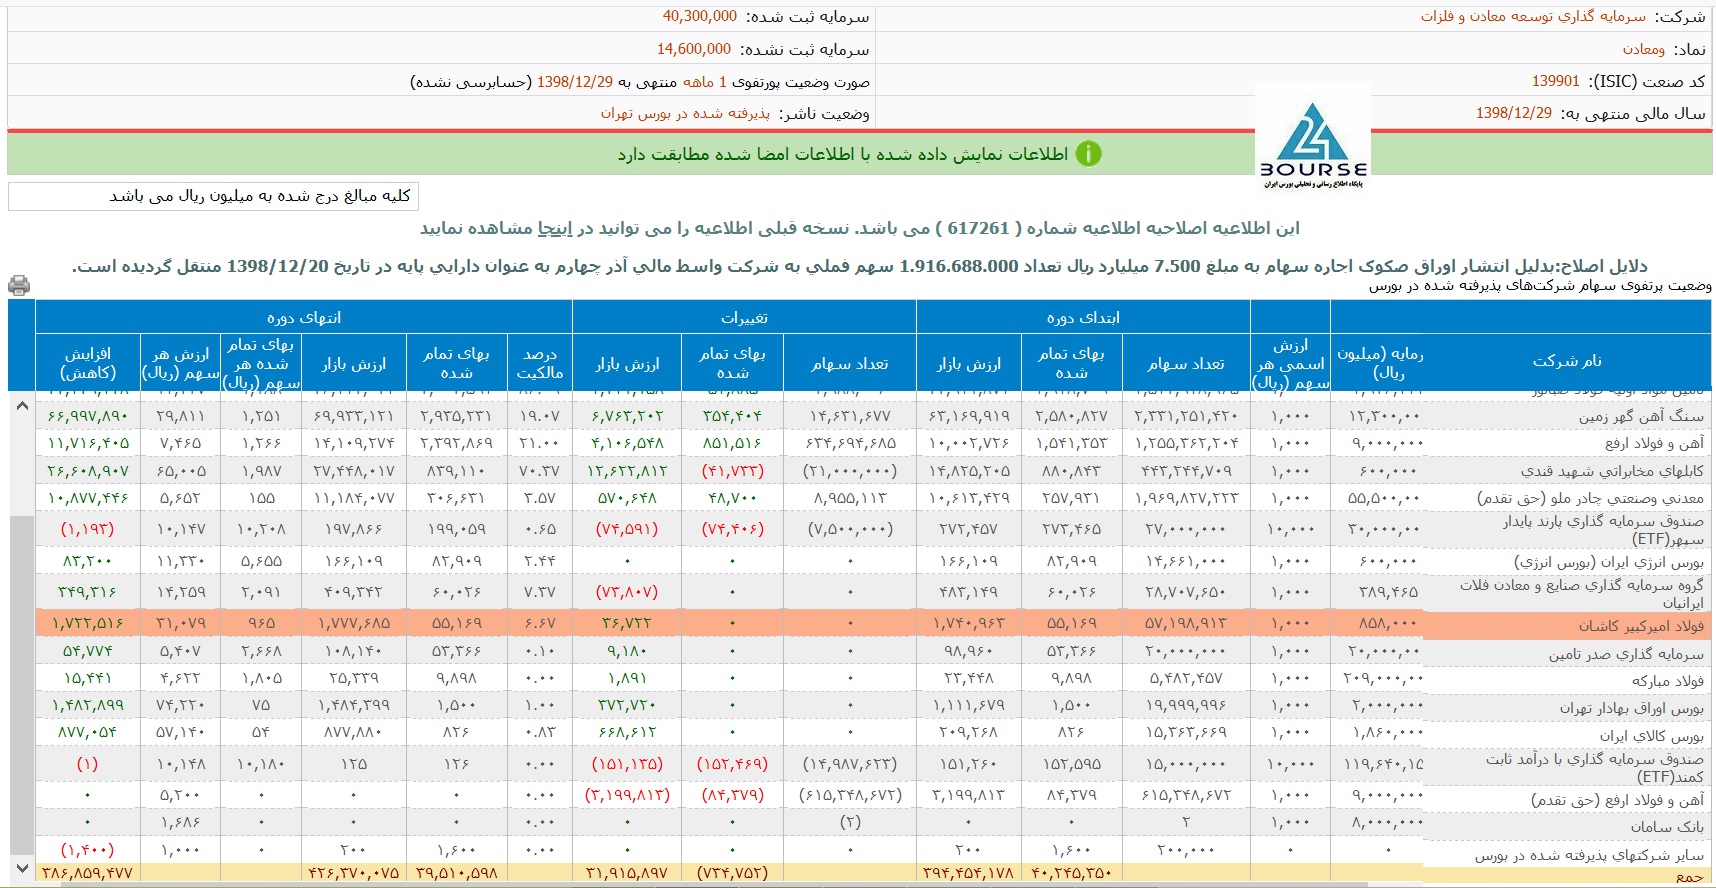
Task: Click the table scrollbar up arrow
Action: (21, 406)
